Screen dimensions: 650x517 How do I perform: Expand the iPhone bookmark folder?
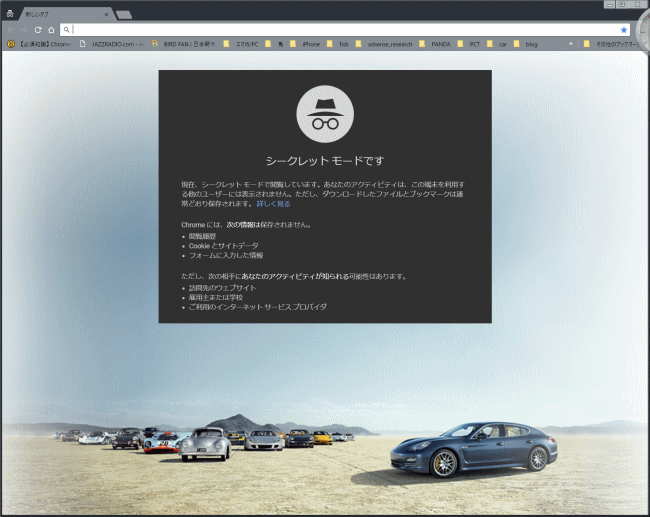pyautogui.click(x=305, y=44)
